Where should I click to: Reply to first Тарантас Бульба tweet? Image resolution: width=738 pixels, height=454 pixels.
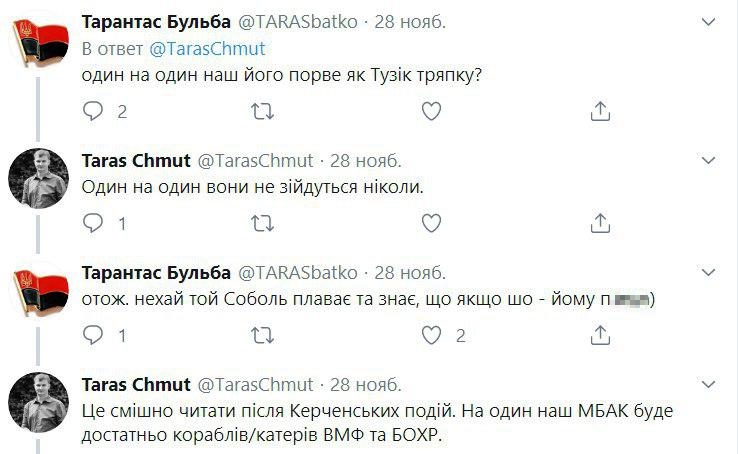tap(94, 111)
